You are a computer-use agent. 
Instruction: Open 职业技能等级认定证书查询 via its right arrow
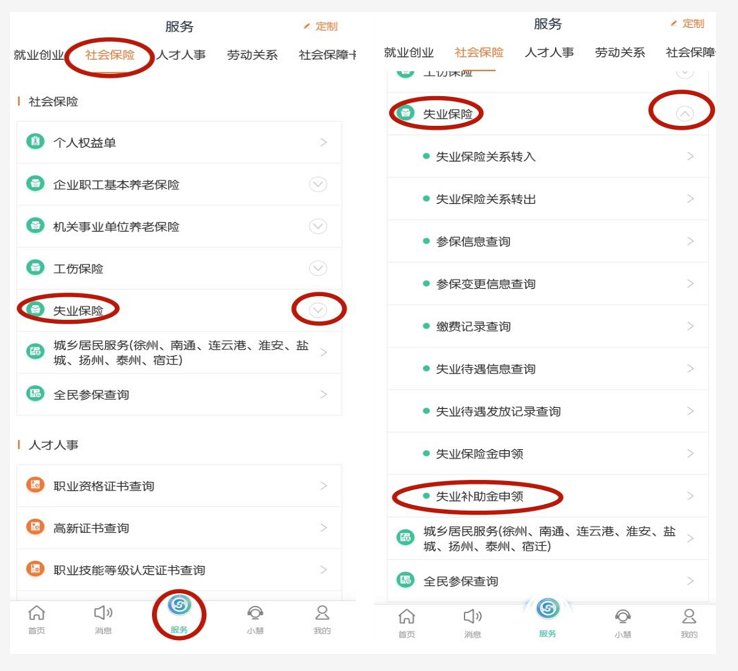tap(323, 569)
